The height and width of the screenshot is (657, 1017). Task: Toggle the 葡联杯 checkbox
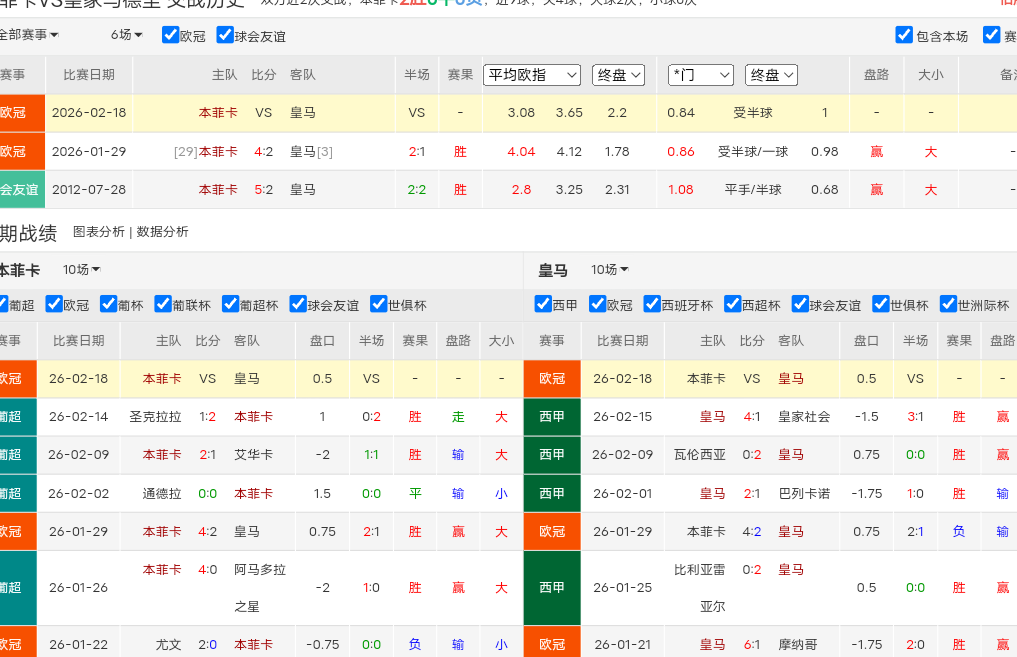163,304
